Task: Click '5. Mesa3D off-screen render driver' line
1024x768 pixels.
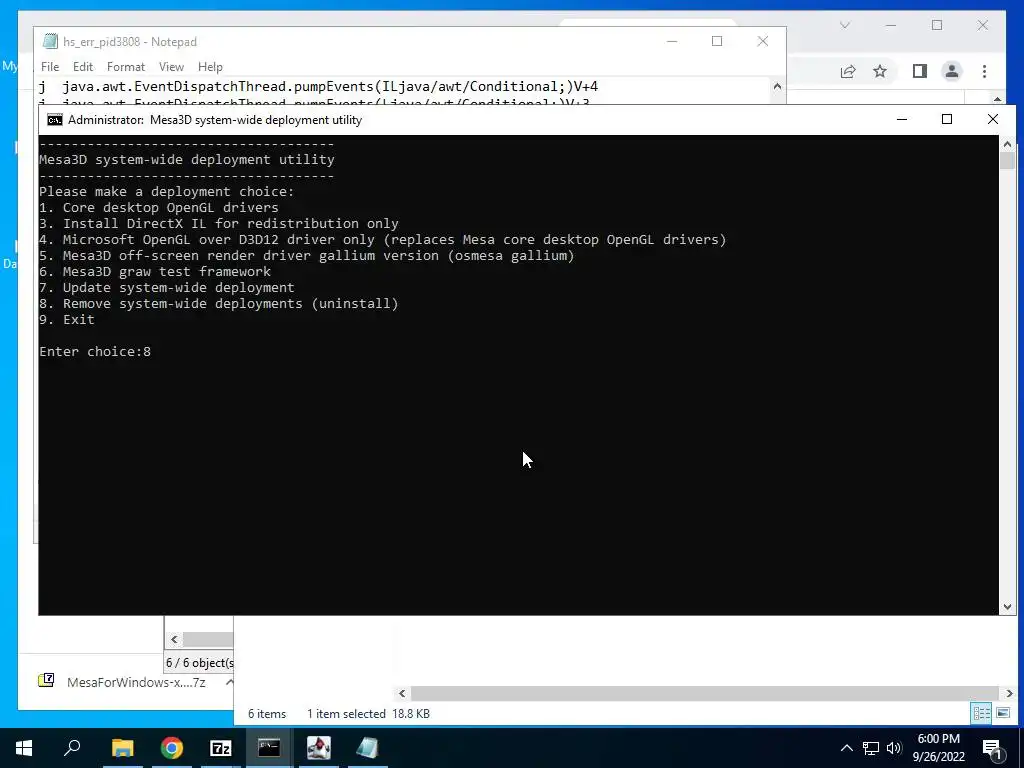Action: coord(306,255)
